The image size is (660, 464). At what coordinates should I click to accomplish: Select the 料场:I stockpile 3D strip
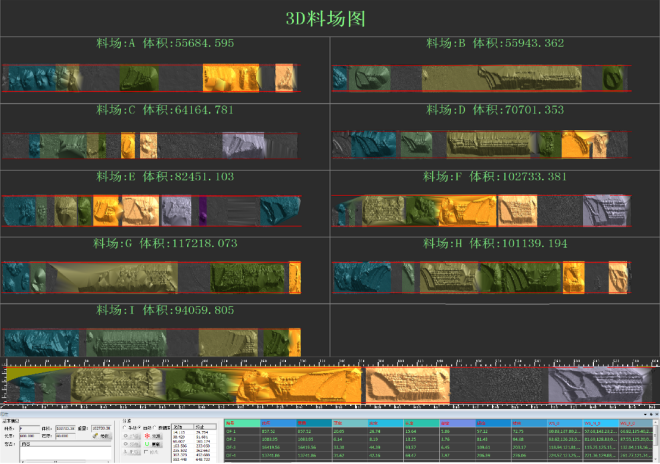tap(150, 341)
